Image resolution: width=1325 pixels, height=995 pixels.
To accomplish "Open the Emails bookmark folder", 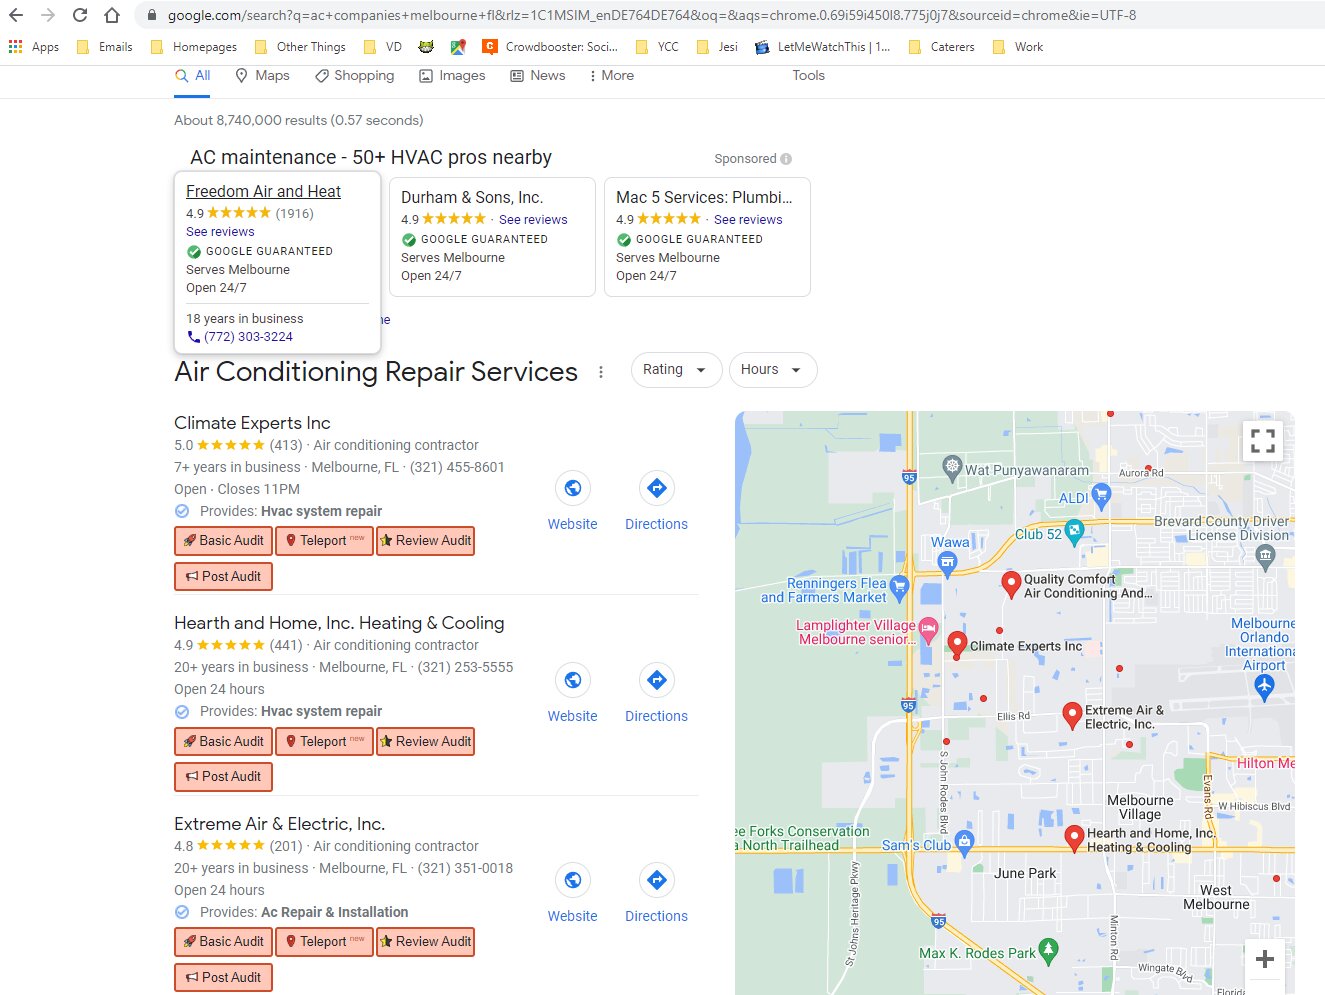I will [104, 47].
